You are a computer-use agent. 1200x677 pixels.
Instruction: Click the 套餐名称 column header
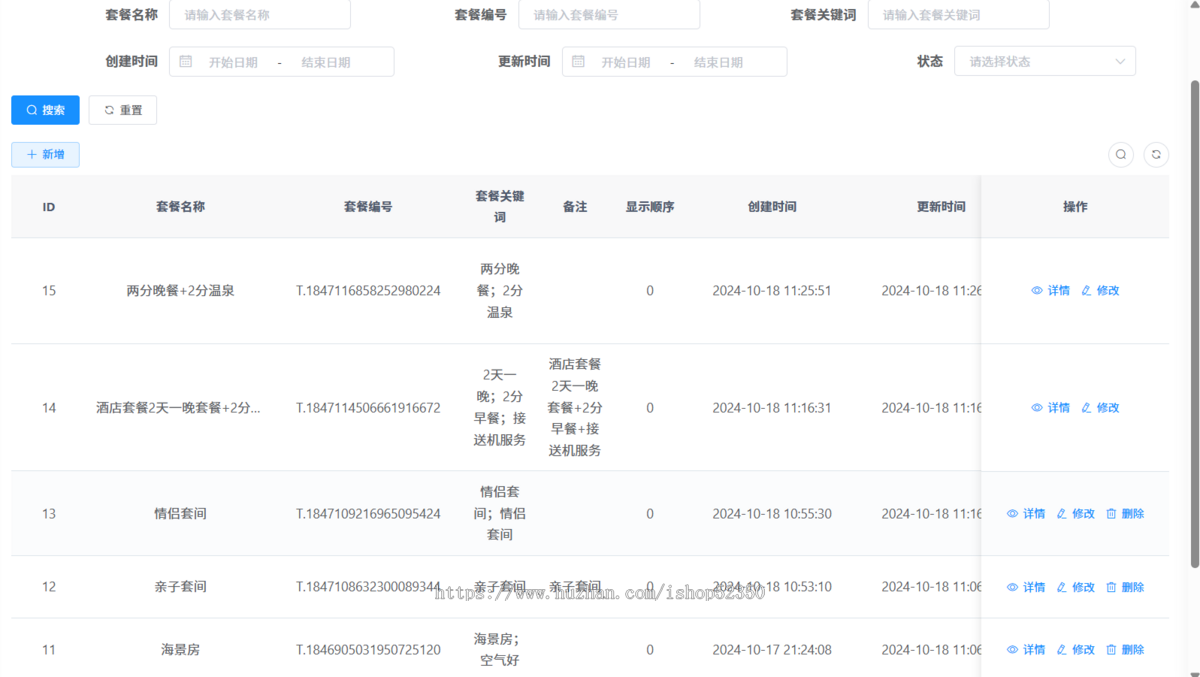(x=180, y=207)
